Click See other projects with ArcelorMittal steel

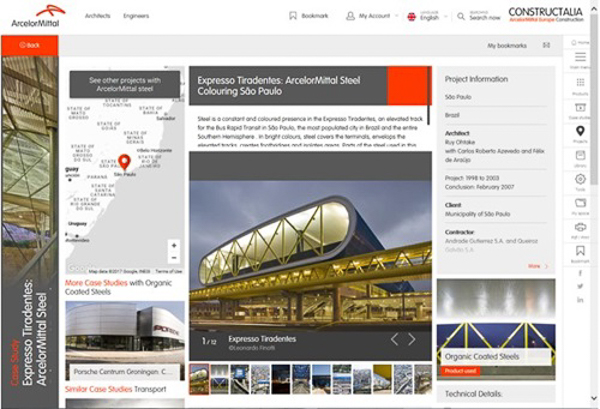click(123, 84)
